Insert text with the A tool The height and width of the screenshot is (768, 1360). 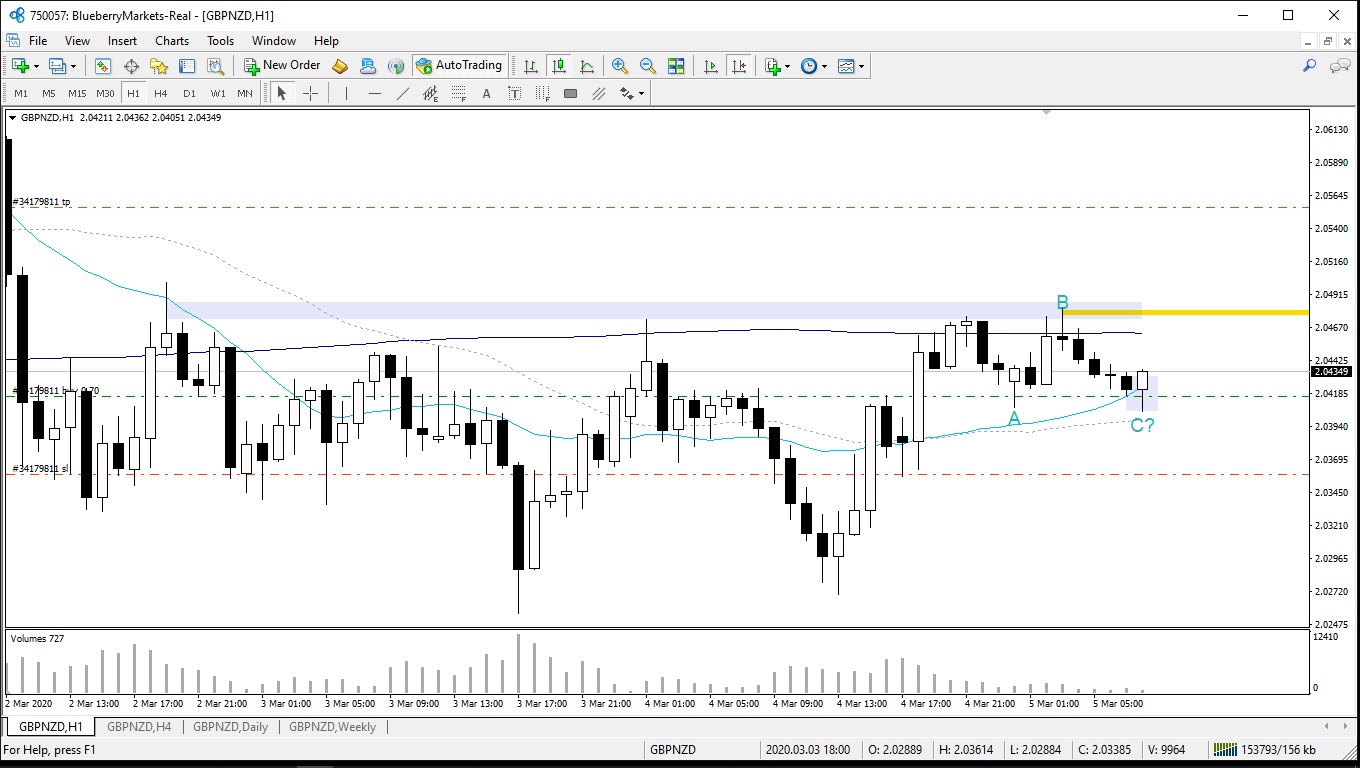[487, 93]
